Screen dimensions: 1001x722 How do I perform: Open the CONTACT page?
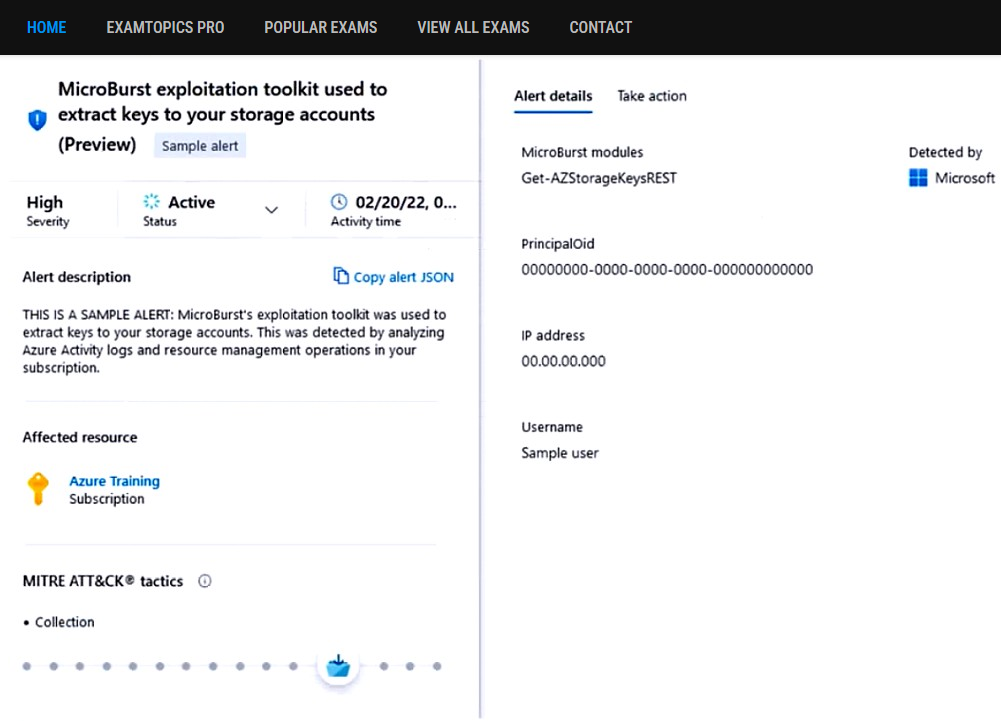(601, 27)
